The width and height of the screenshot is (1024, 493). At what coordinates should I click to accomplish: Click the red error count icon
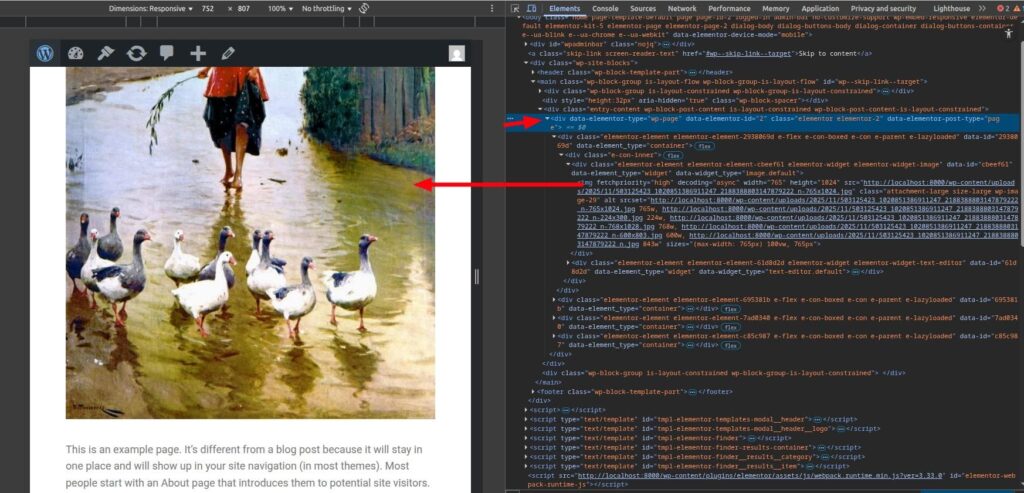click(x=1002, y=8)
